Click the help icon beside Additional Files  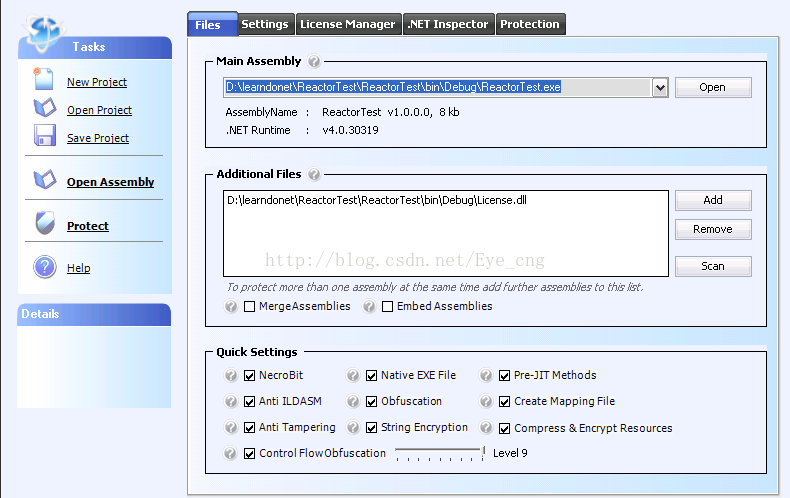(x=314, y=174)
